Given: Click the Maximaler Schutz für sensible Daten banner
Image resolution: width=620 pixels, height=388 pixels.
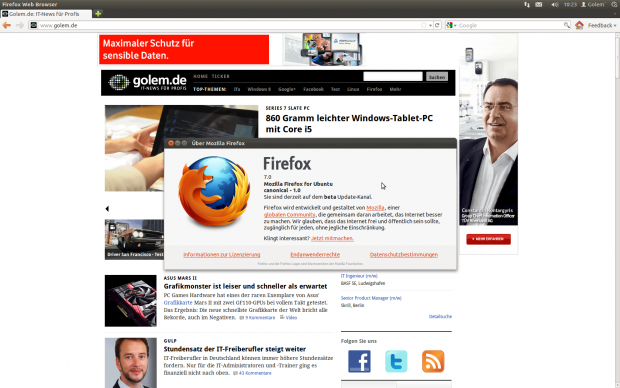Looking at the screenshot, I should point(184,49).
